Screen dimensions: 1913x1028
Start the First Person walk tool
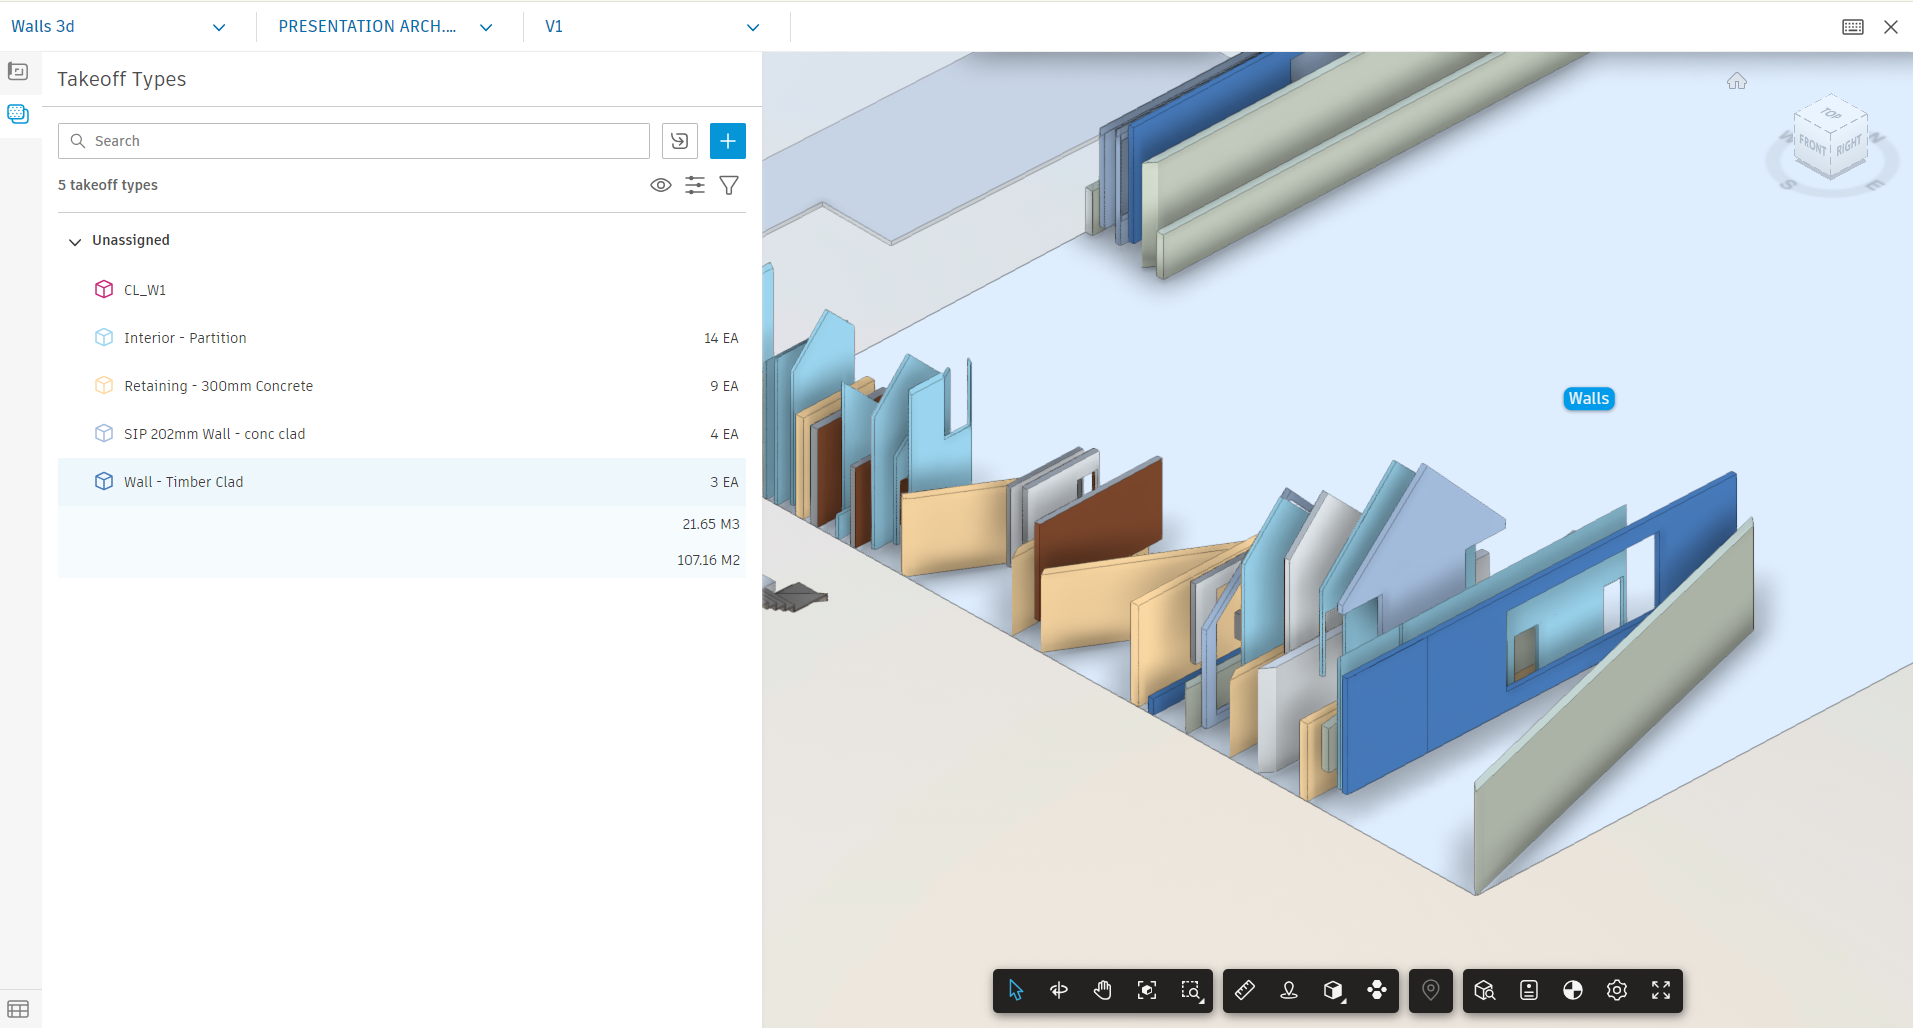1289,990
